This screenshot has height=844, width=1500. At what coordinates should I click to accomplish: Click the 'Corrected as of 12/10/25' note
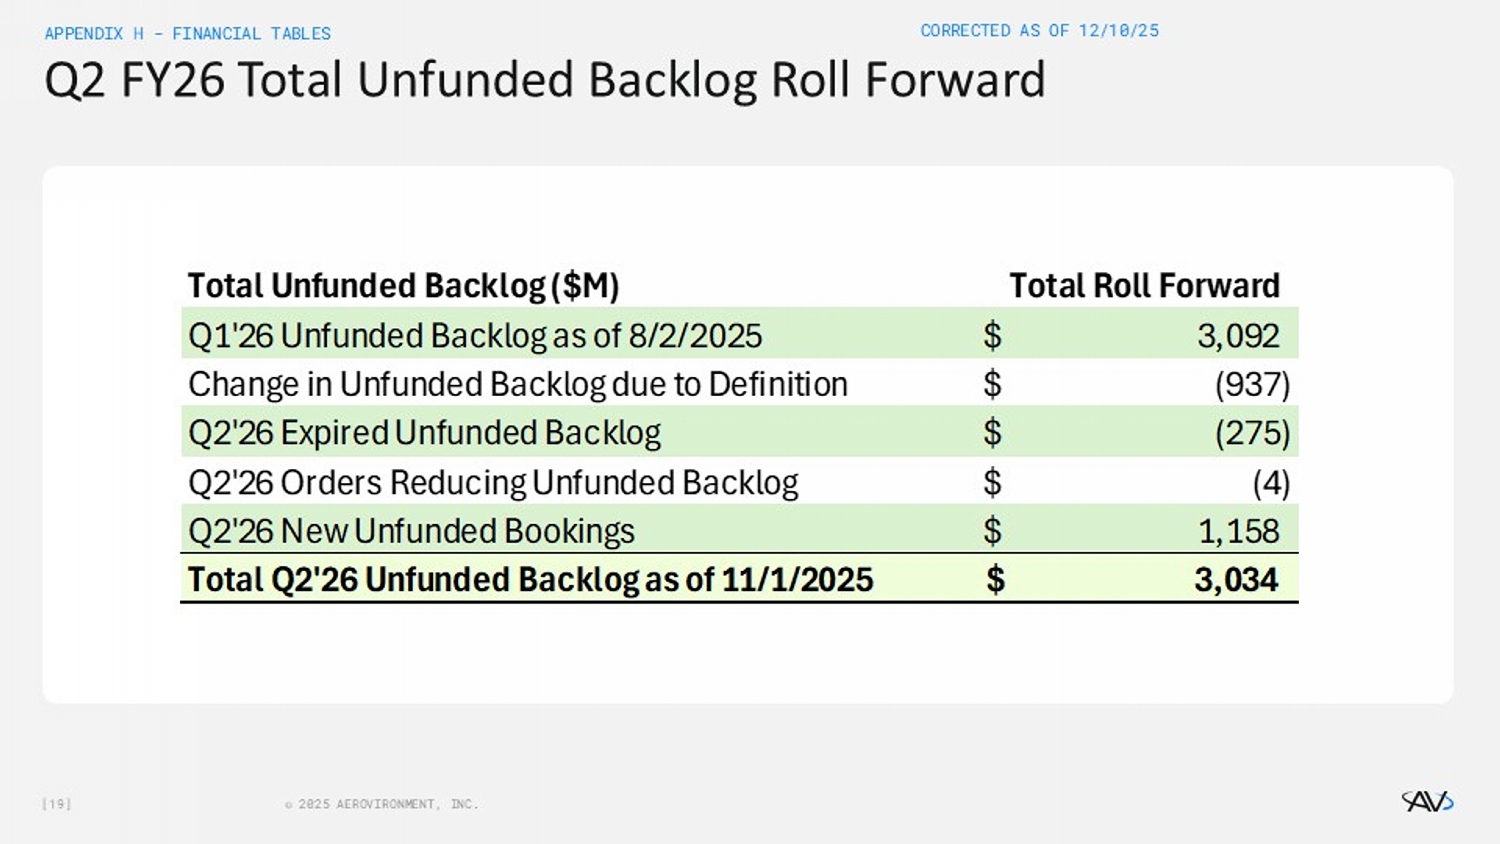[1039, 31]
